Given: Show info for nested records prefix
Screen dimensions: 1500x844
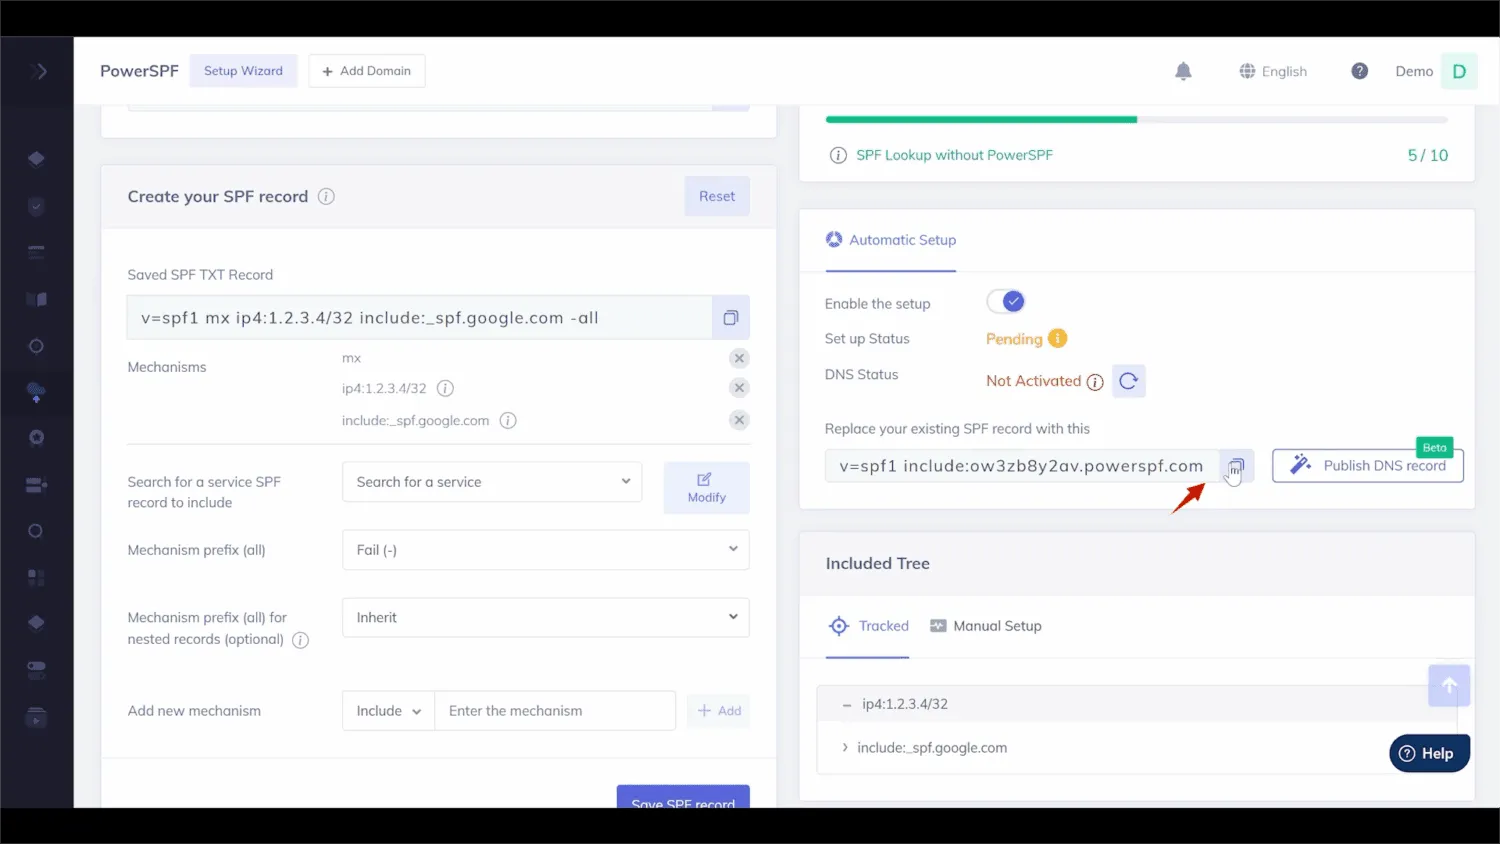Looking at the screenshot, I should (x=300, y=640).
